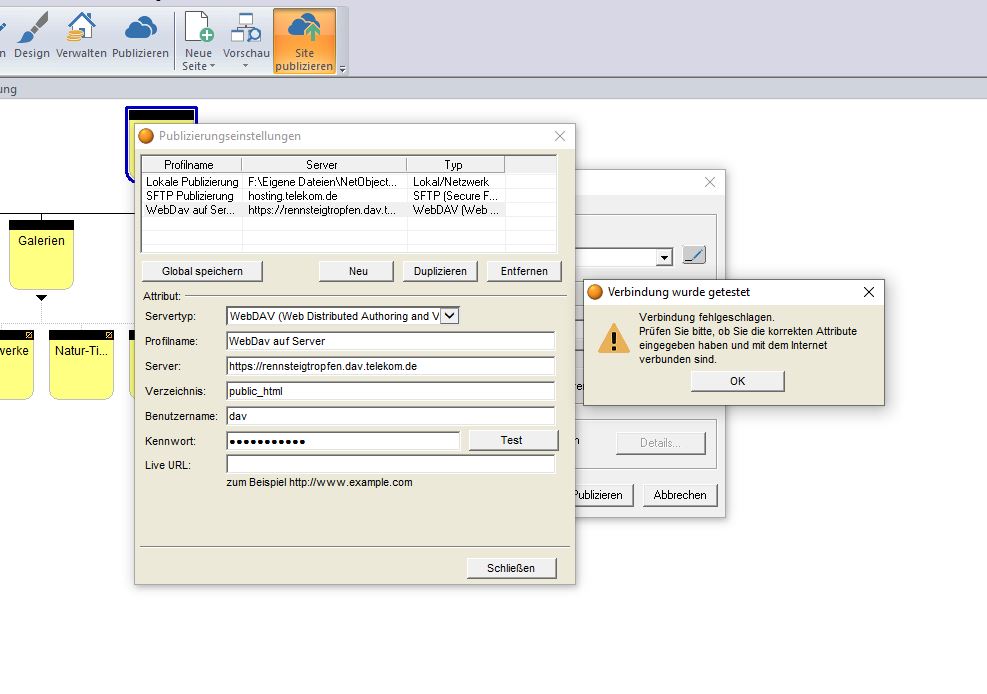The width and height of the screenshot is (987, 694).
Task: Open the toolbar overflow arrow after Site publizieren
Action: [343, 69]
